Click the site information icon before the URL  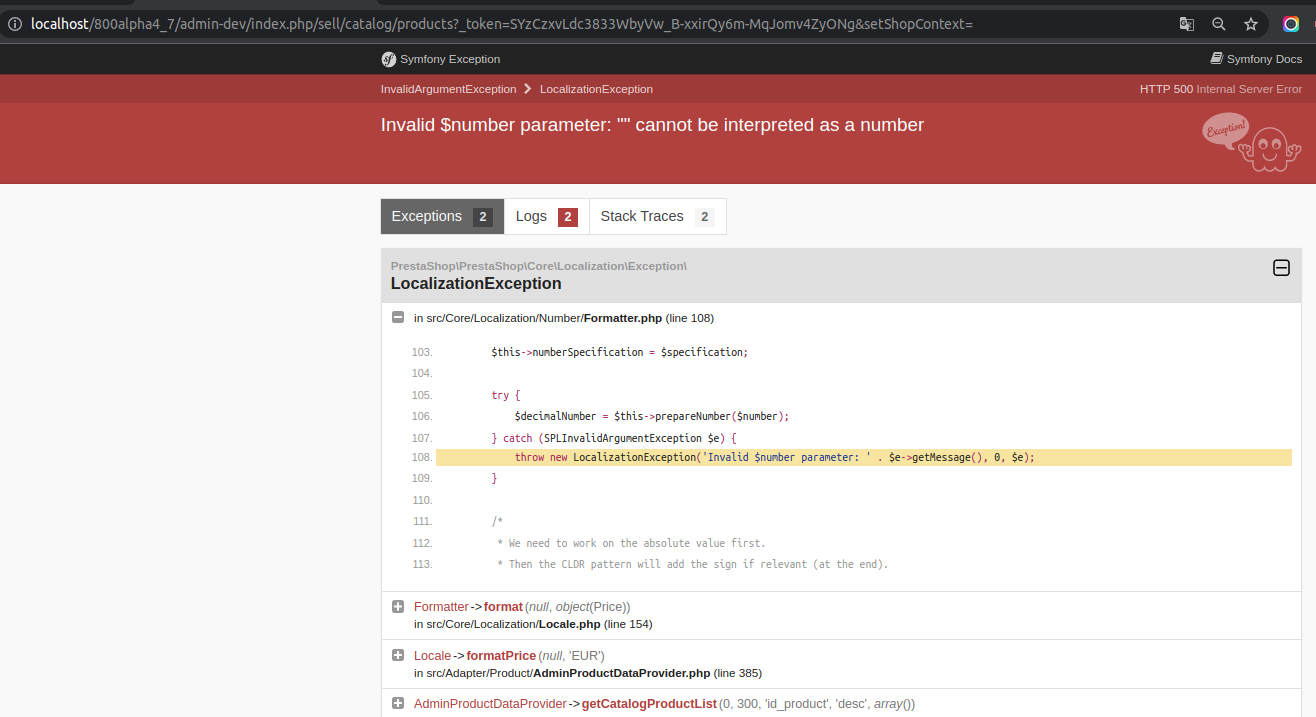[x=15, y=23]
